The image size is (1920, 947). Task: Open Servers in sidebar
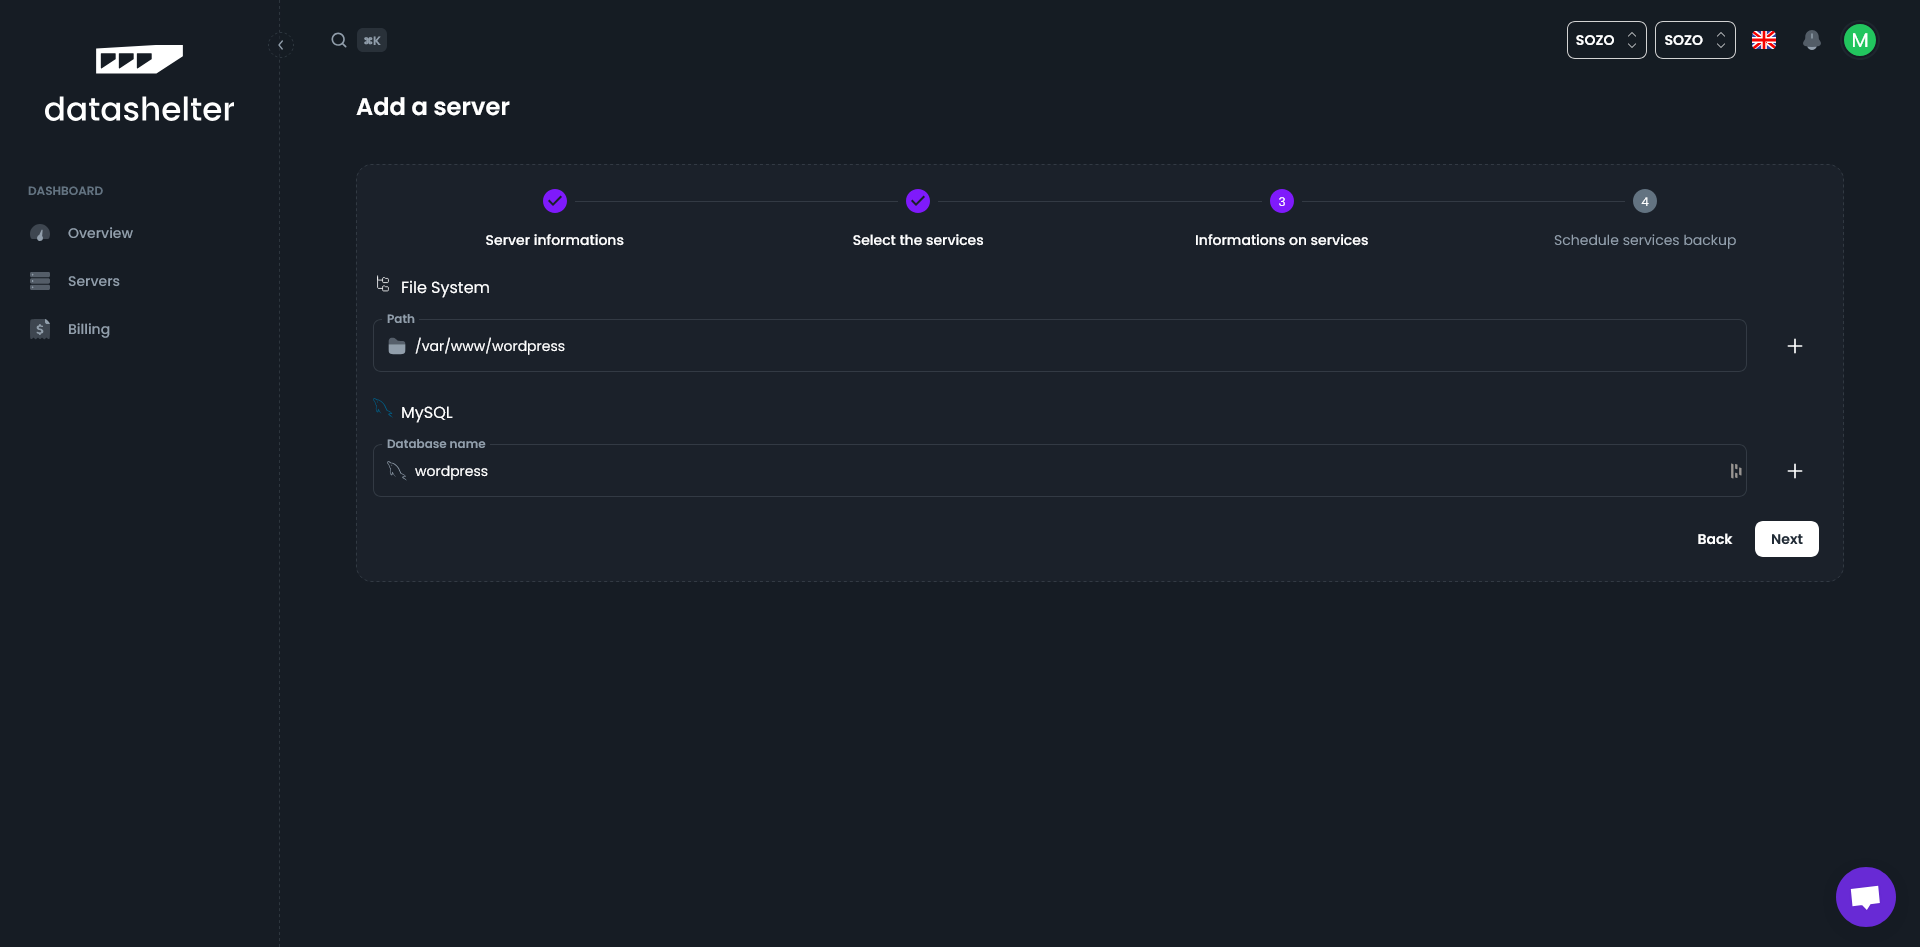[x=93, y=281]
